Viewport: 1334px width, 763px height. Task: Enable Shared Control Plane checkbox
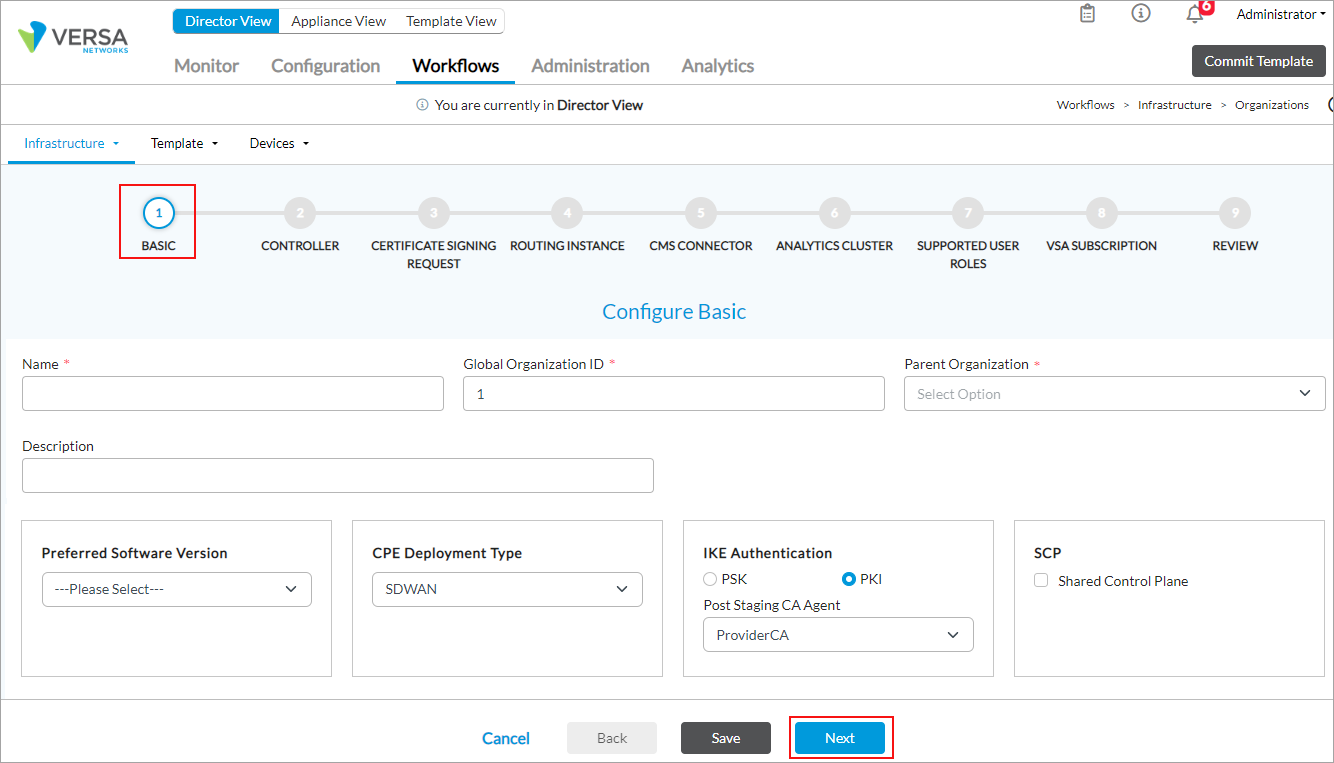(1041, 581)
